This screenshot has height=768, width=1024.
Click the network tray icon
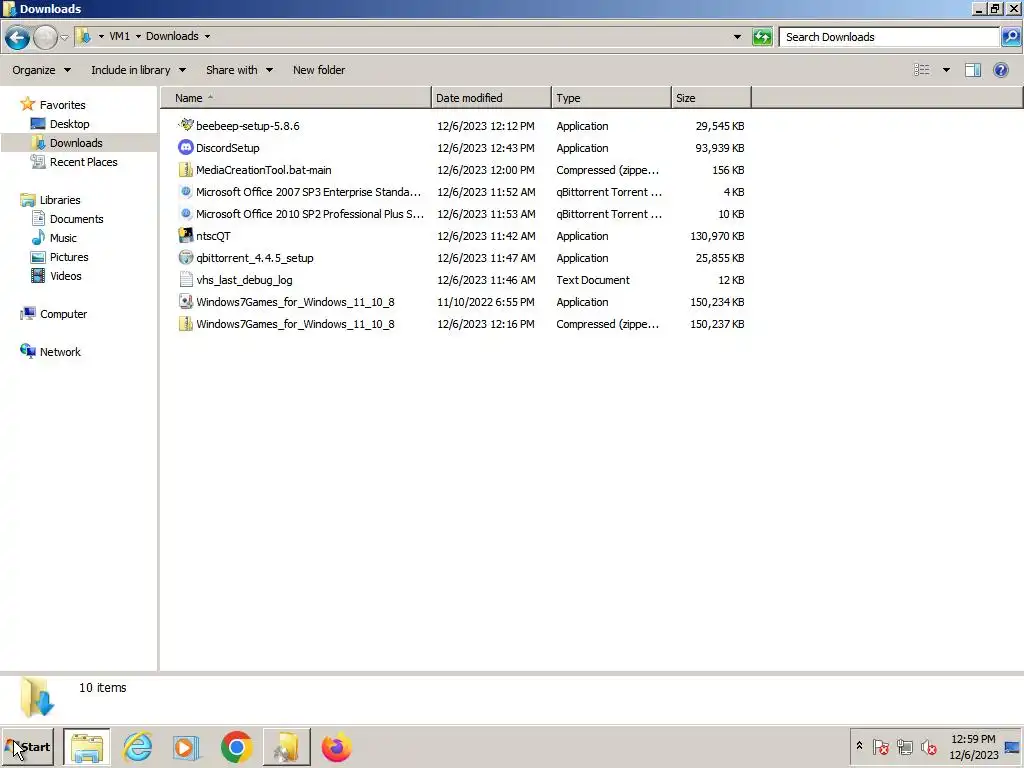(x=904, y=746)
